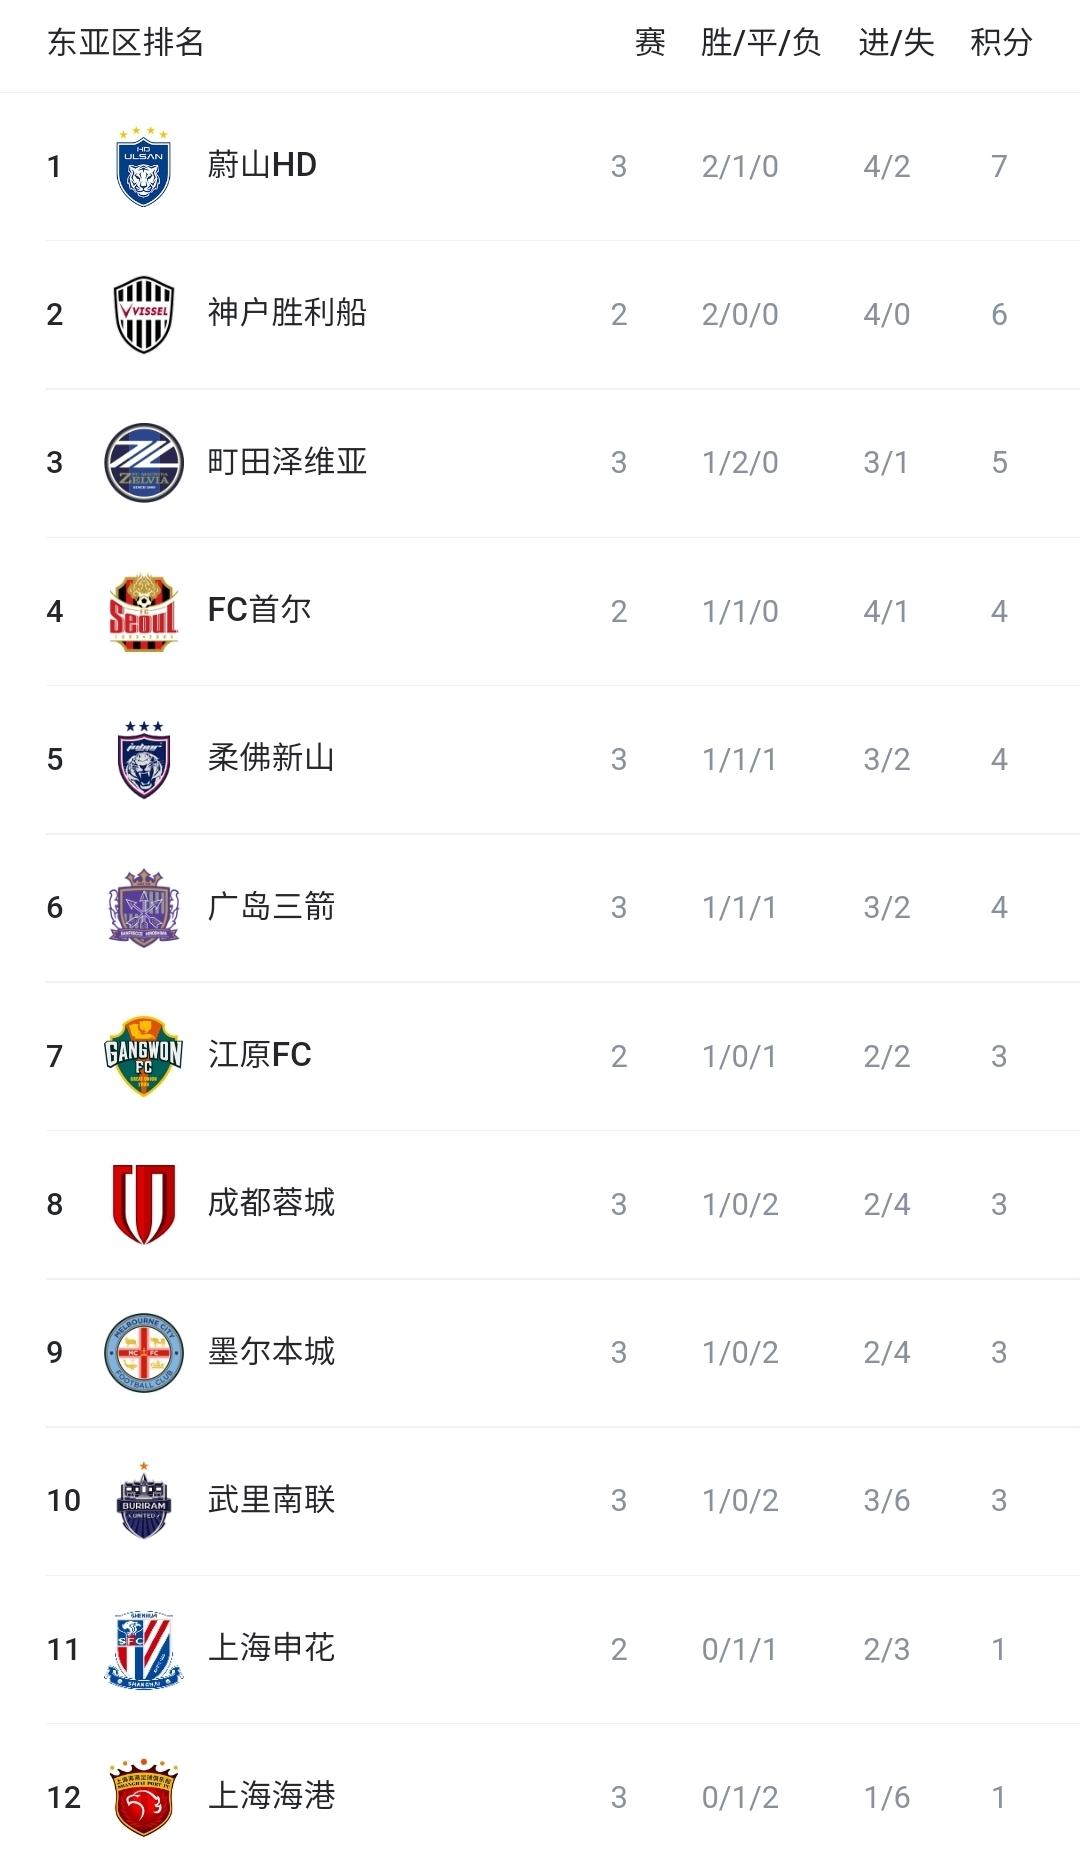Image resolution: width=1080 pixels, height=1859 pixels.
Task: Select the Machida Zelvia round badge
Action: click(x=144, y=463)
